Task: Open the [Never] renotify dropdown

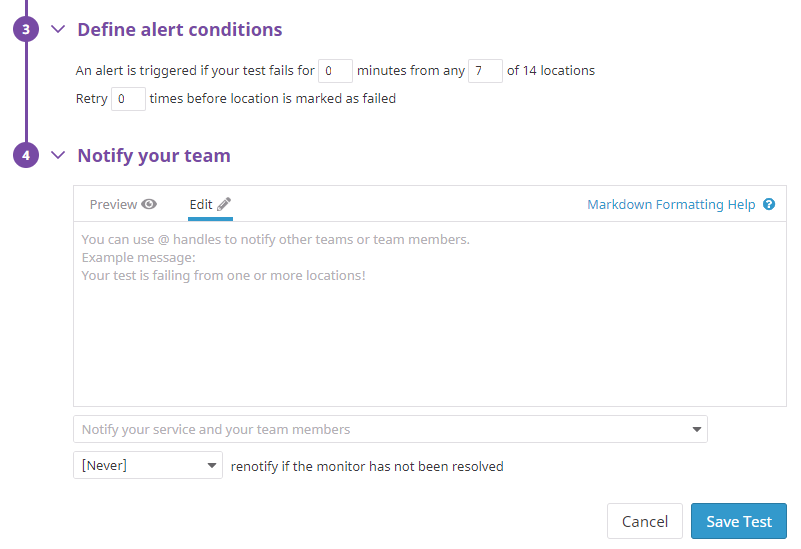Action: pos(148,465)
